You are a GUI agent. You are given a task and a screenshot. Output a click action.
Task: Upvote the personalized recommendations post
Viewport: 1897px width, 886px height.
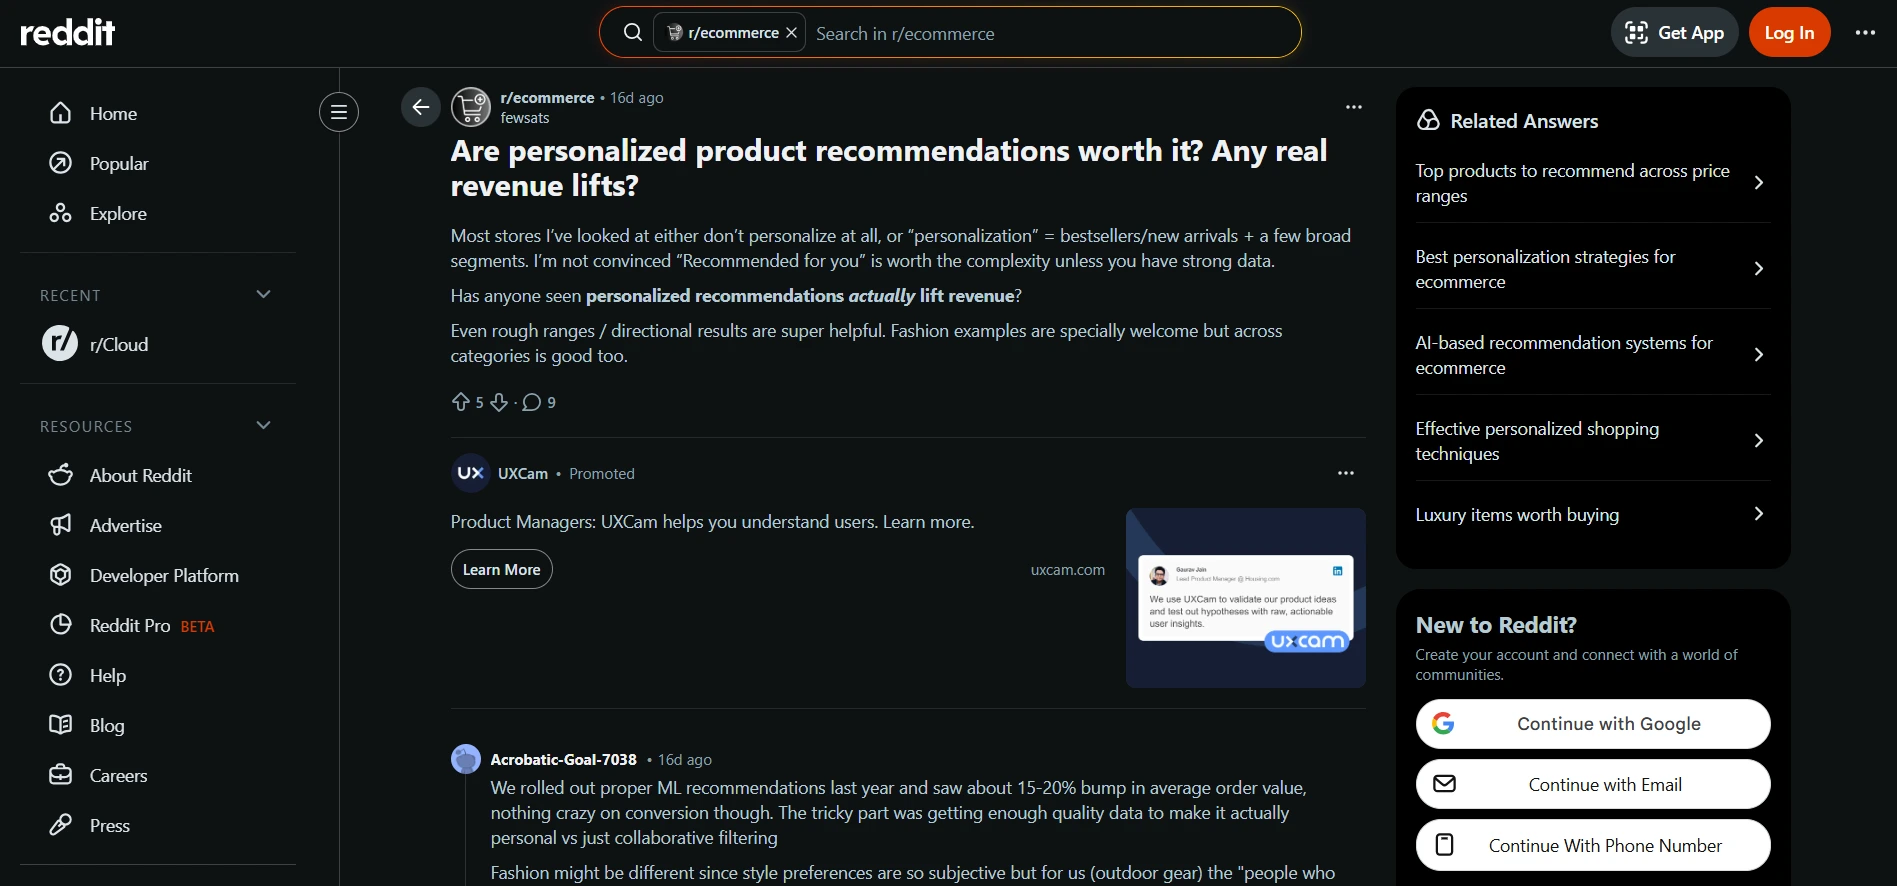(x=460, y=402)
